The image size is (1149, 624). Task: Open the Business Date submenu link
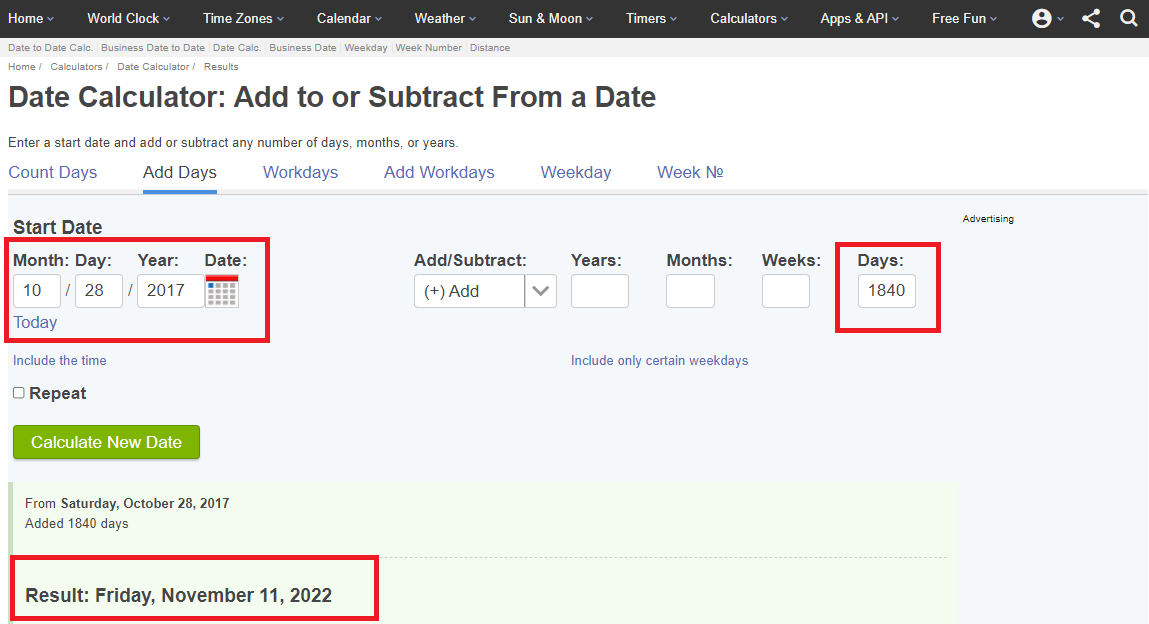tap(303, 48)
